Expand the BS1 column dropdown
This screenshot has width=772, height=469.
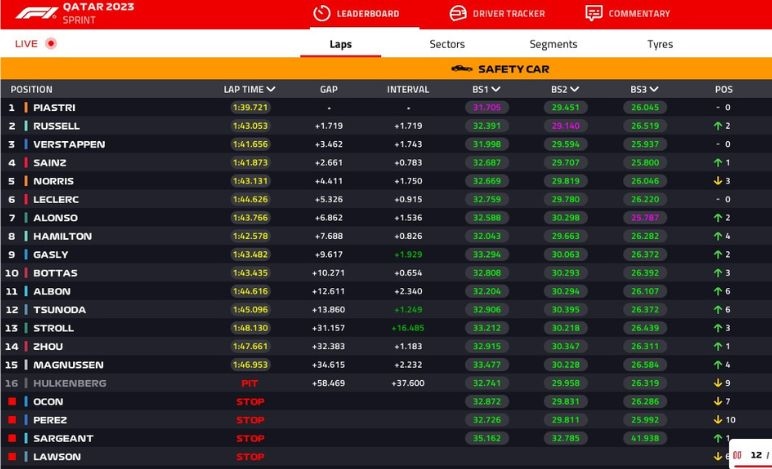496,90
